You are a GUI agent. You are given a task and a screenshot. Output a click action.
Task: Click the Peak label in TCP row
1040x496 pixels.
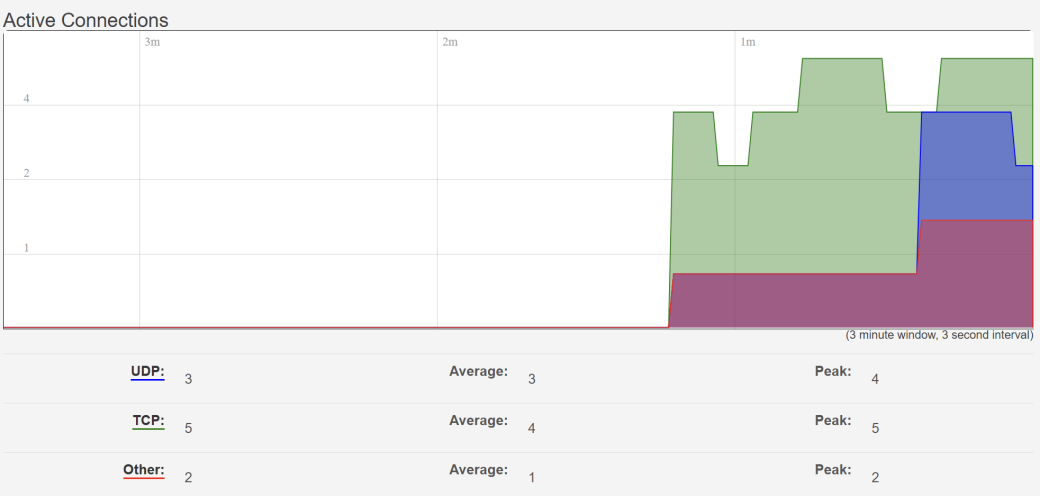click(833, 420)
